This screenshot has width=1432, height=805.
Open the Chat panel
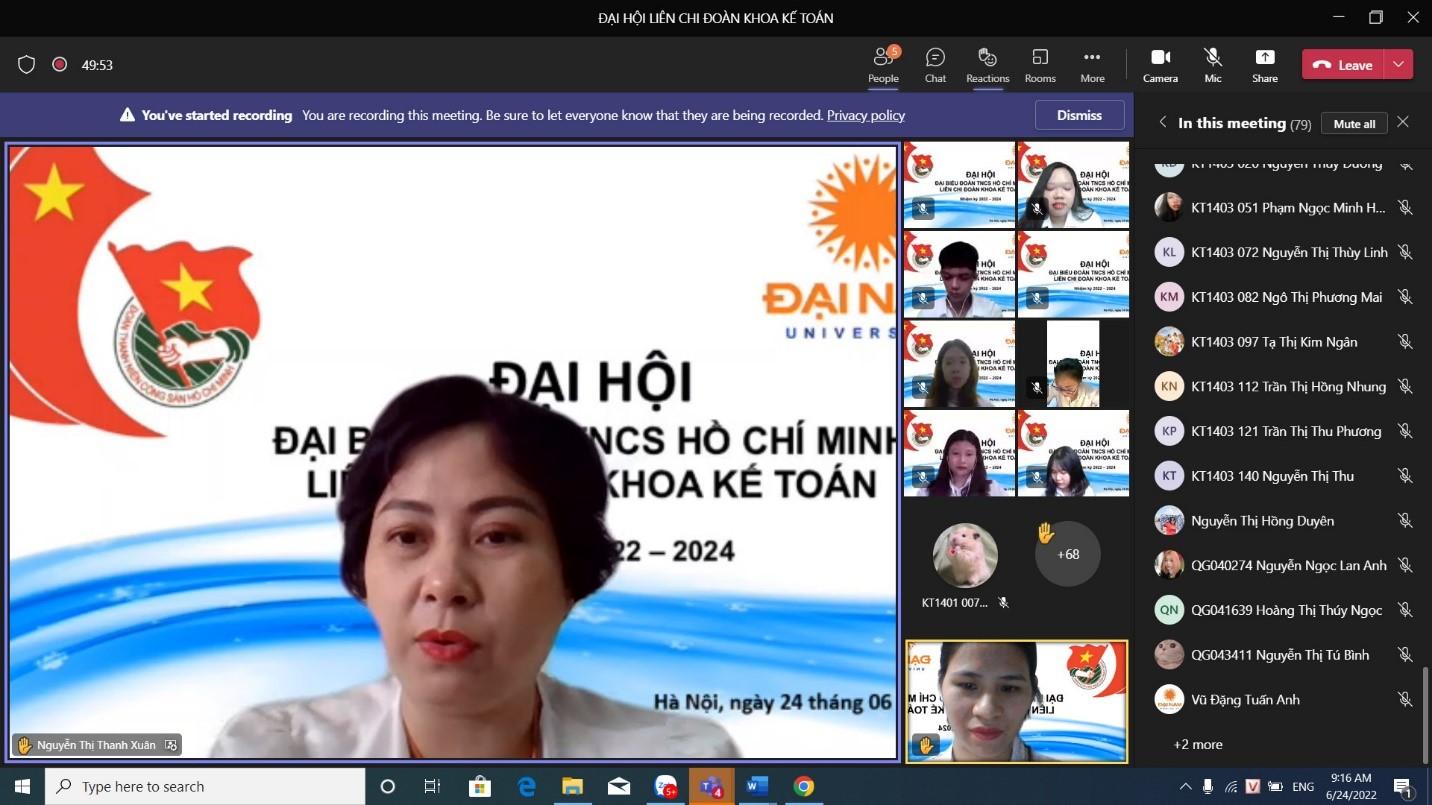(935, 65)
